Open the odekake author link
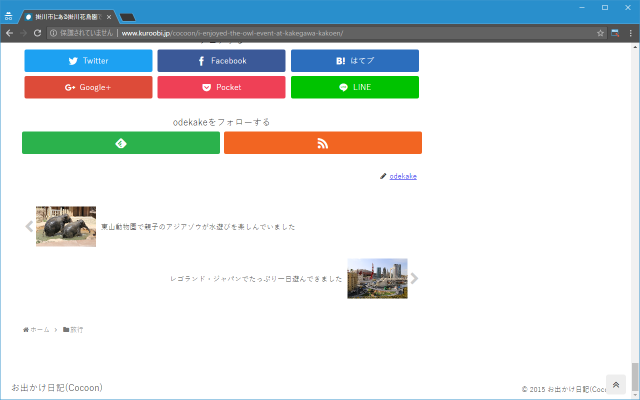Screen dimensions: 640x400 [x=402, y=176]
